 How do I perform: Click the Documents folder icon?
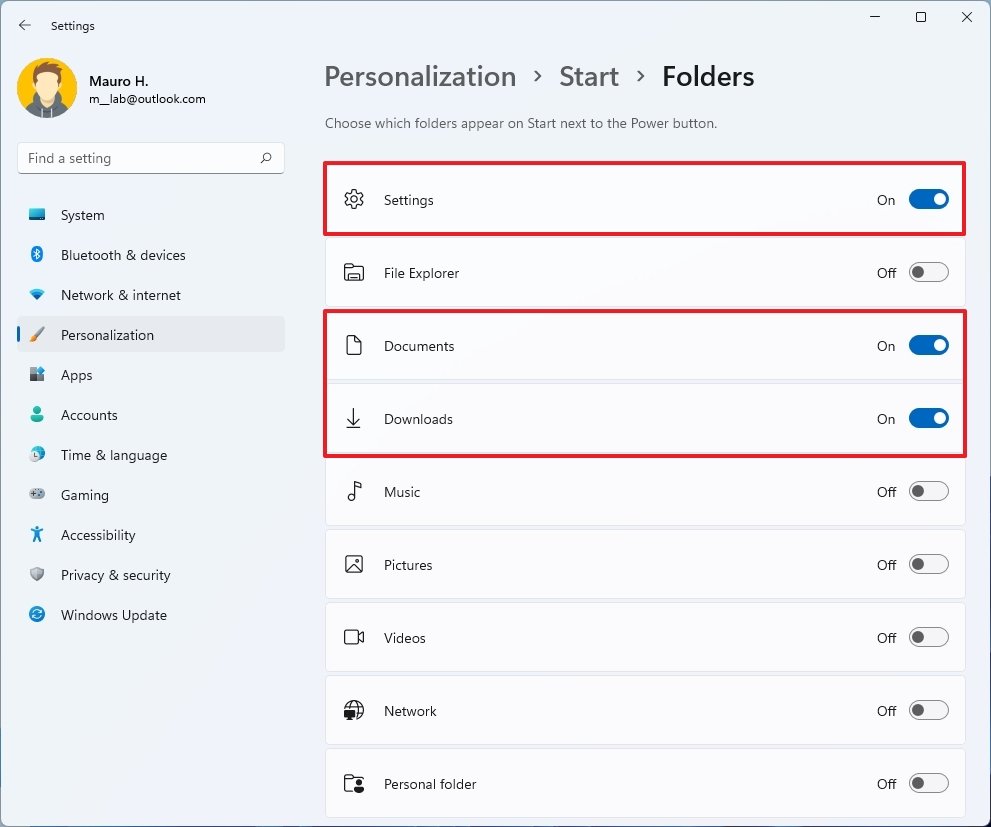click(353, 345)
